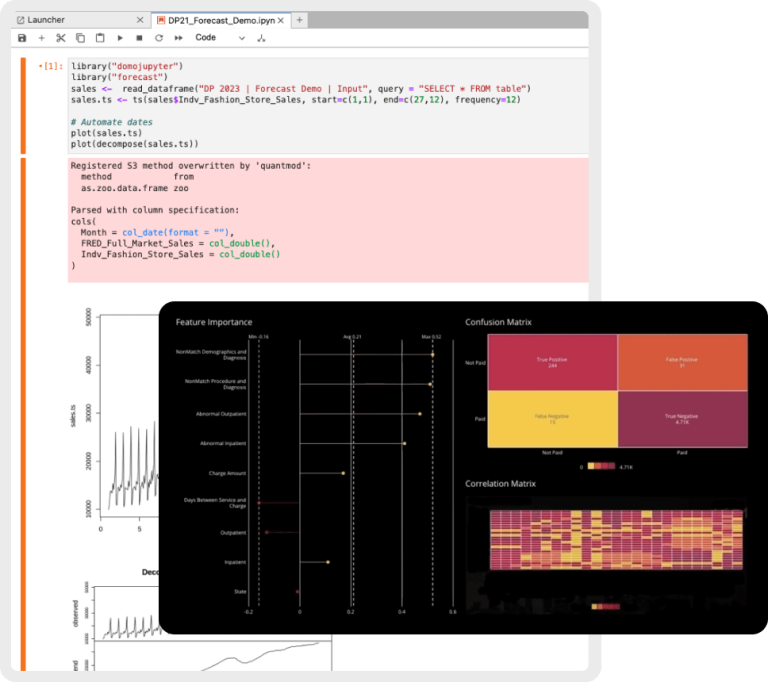
Task: Select the DP21_Forecast_Demo.ipynb tab
Action: pos(221,21)
